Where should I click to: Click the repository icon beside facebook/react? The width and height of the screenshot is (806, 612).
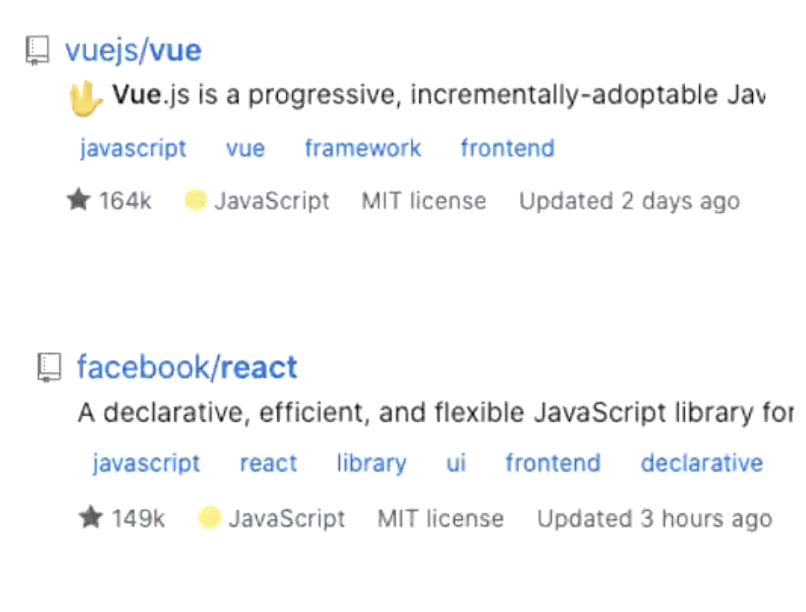[x=49, y=368]
